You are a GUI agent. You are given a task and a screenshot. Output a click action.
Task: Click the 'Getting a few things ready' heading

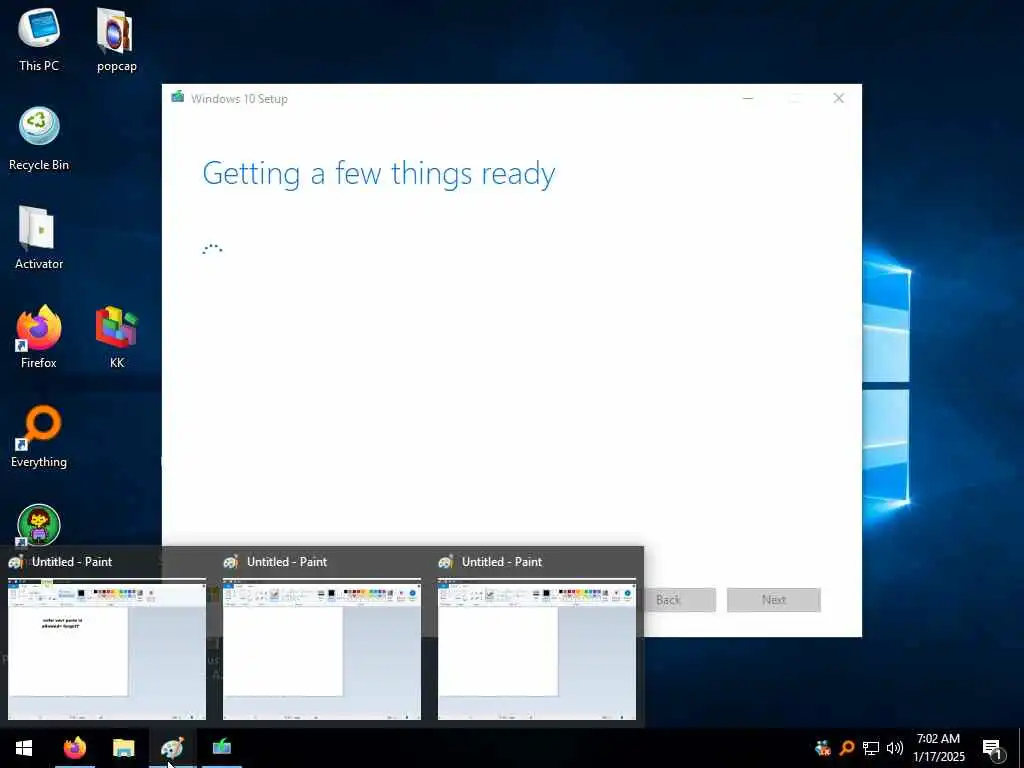click(379, 174)
